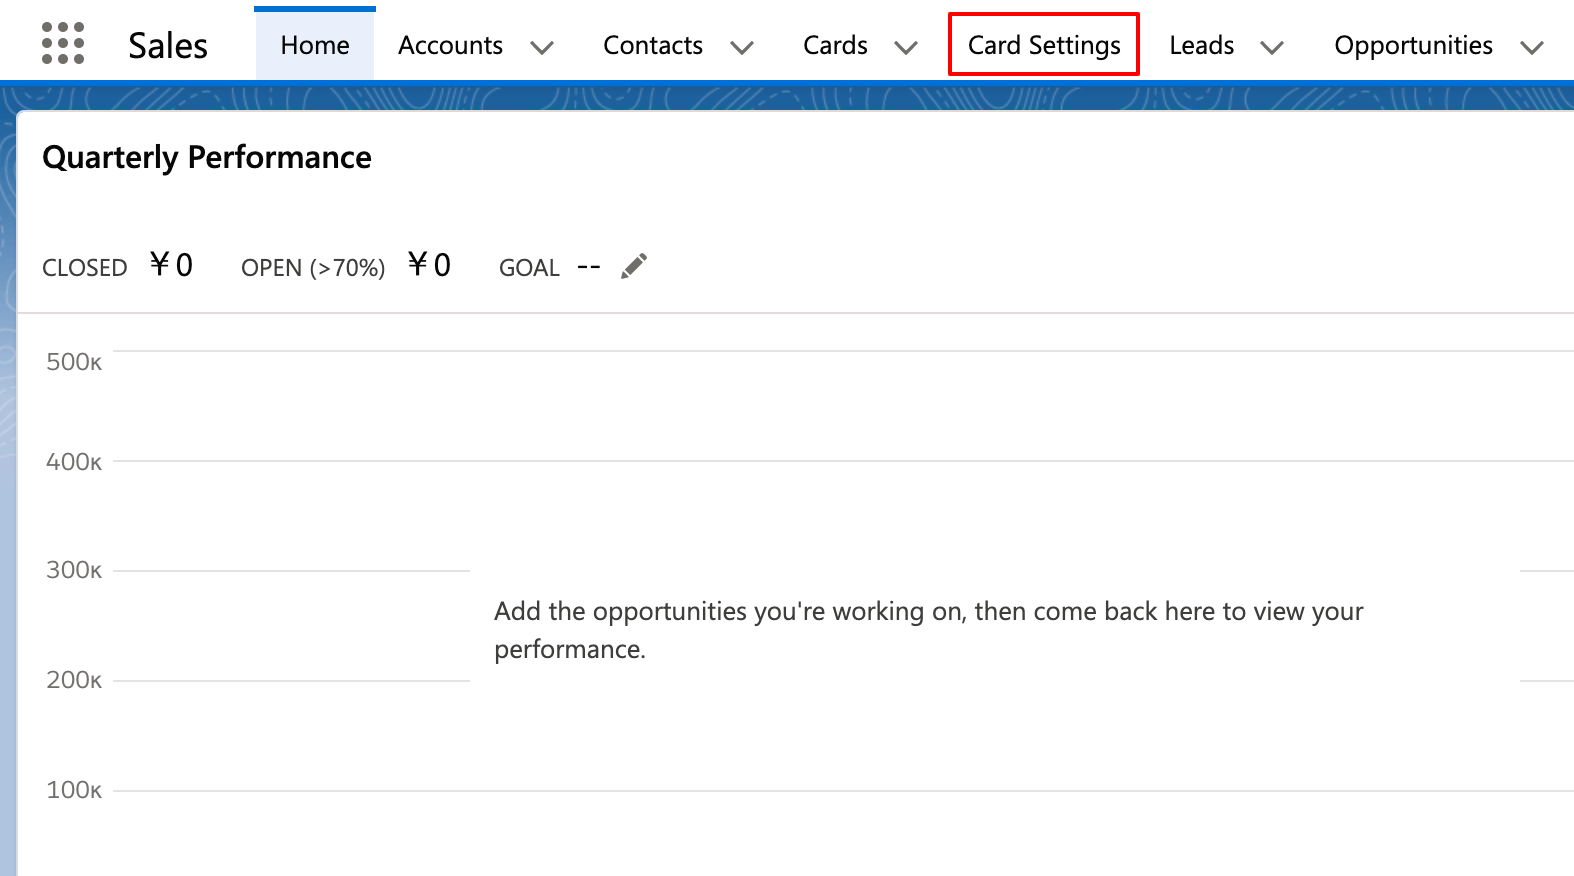Image resolution: width=1574 pixels, height=876 pixels.
Task: Open the Card Settings tab
Action: click(x=1044, y=45)
